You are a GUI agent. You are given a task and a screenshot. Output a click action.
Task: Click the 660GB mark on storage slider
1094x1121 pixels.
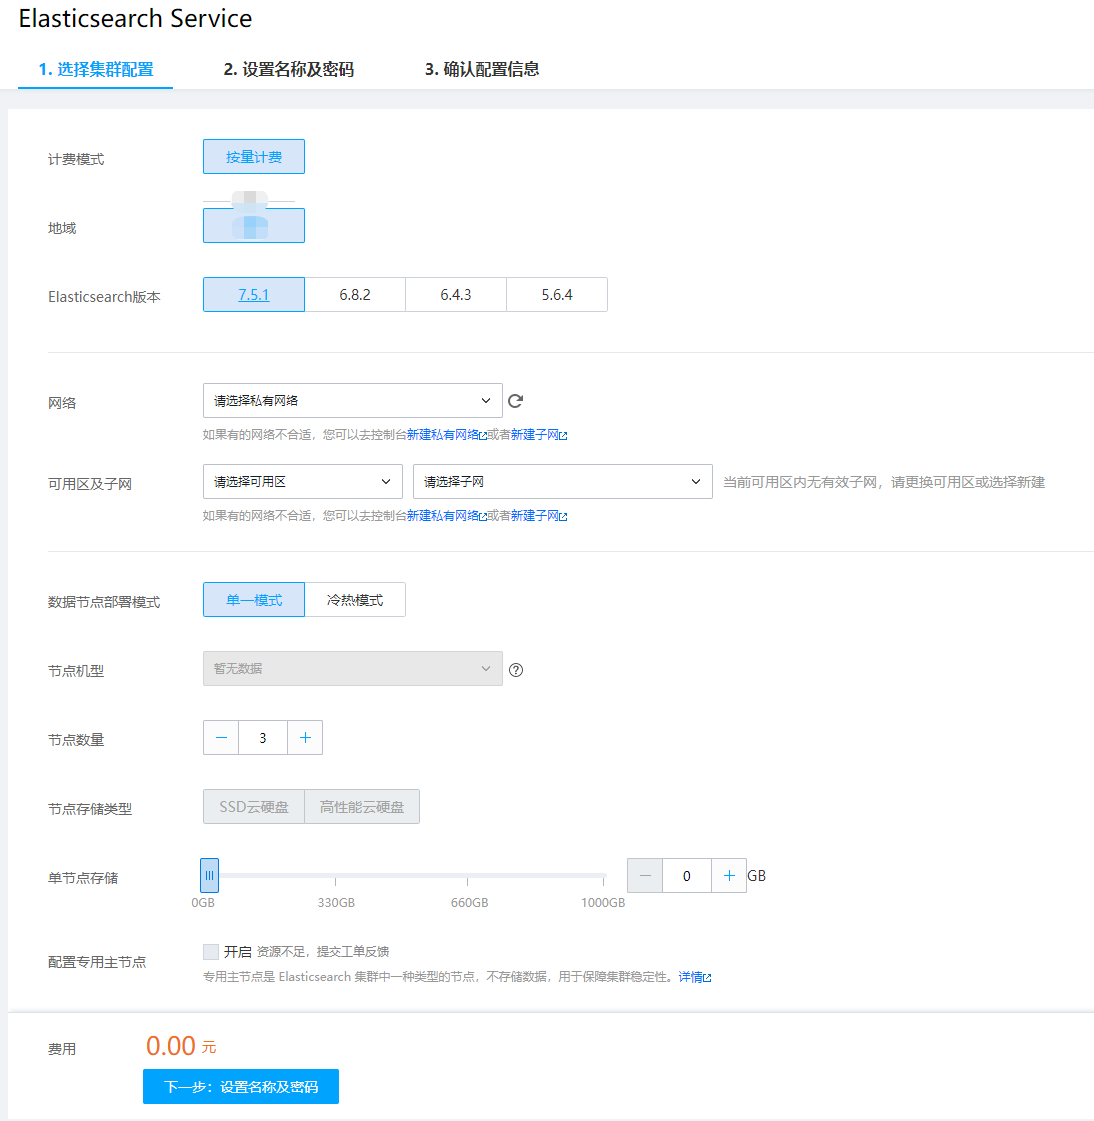pyautogui.click(x=469, y=902)
